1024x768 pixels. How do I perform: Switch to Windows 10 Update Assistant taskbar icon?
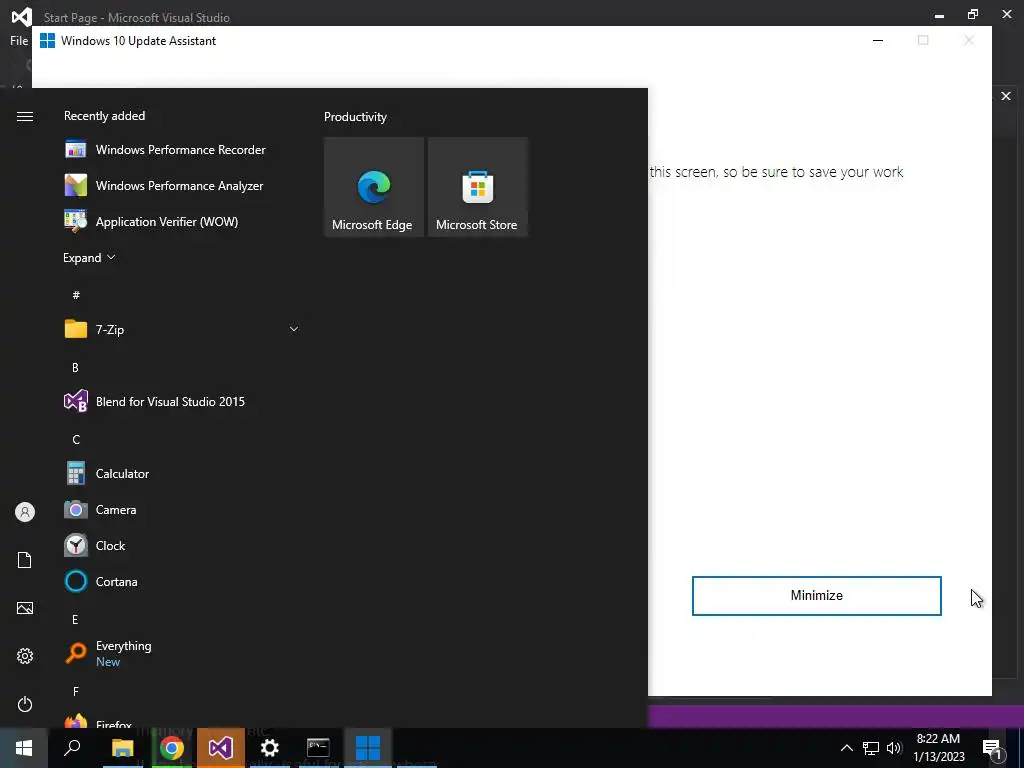[x=368, y=748]
